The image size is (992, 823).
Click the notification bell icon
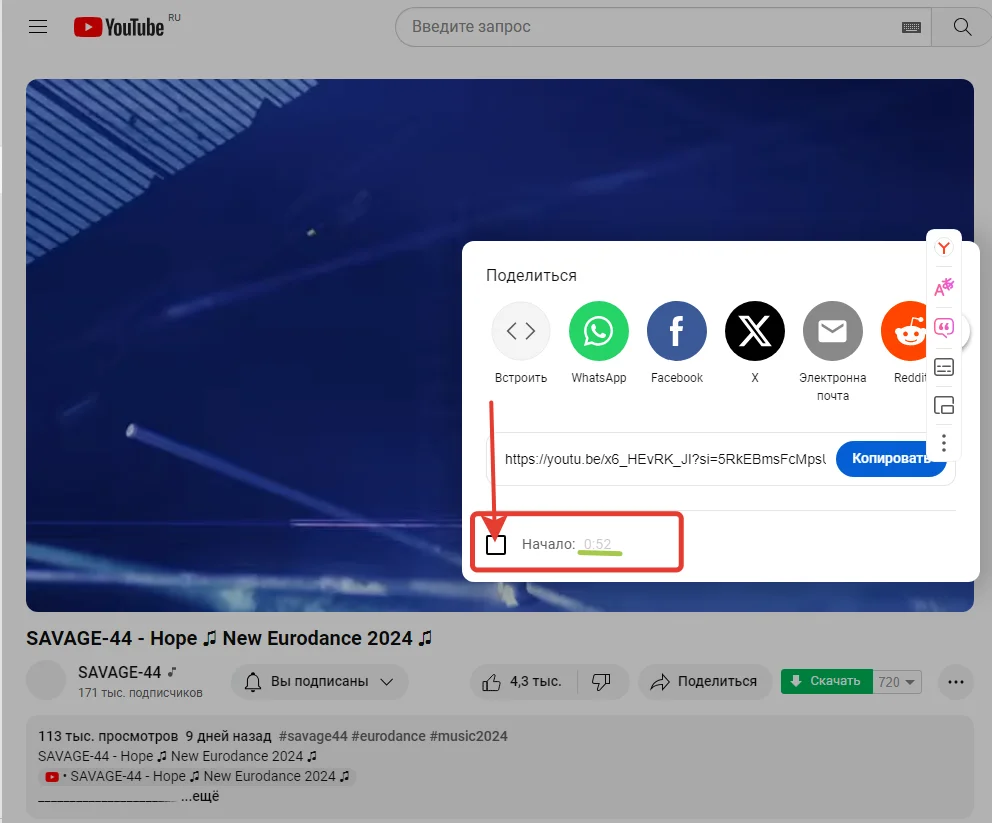pyautogui.click(x=253, y=681)
